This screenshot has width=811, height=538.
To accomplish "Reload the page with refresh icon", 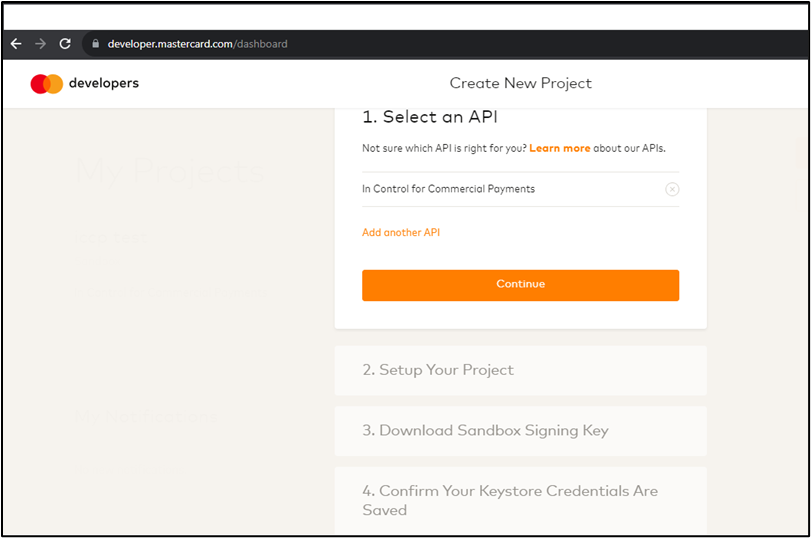I will tap(65, 44).
